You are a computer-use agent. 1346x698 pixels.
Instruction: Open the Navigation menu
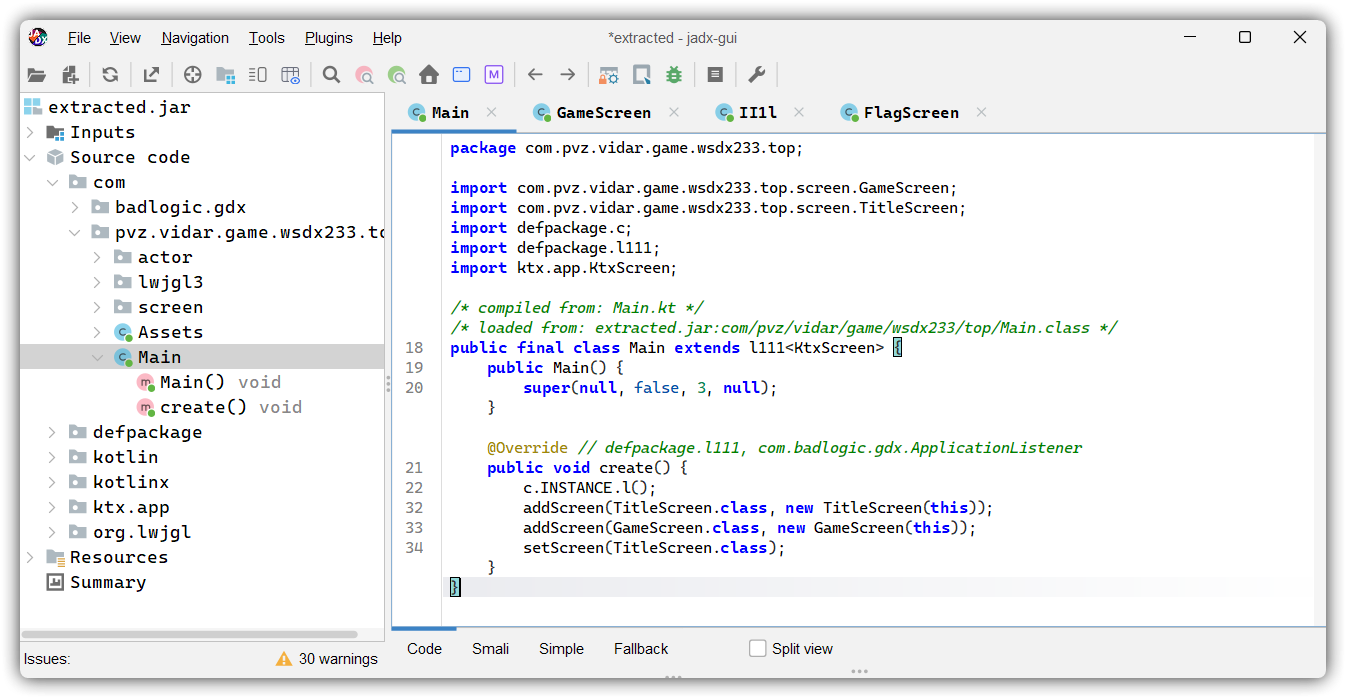(x=195, y=38)
